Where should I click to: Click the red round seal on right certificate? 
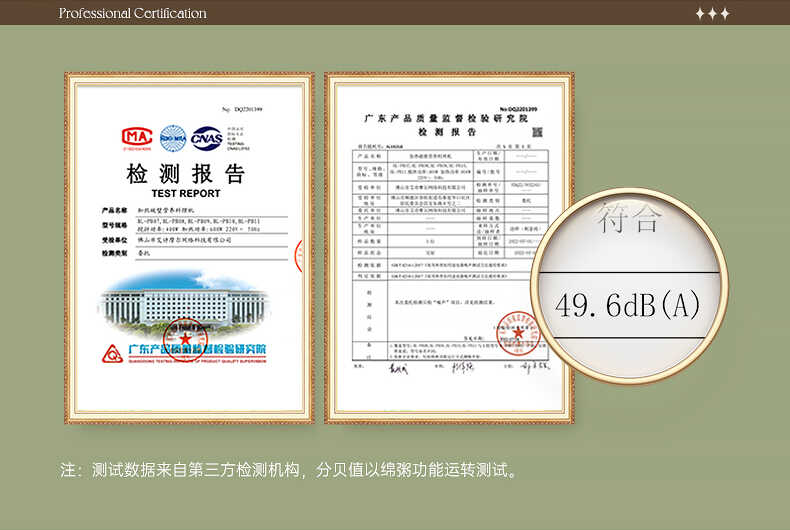(518, 333)
